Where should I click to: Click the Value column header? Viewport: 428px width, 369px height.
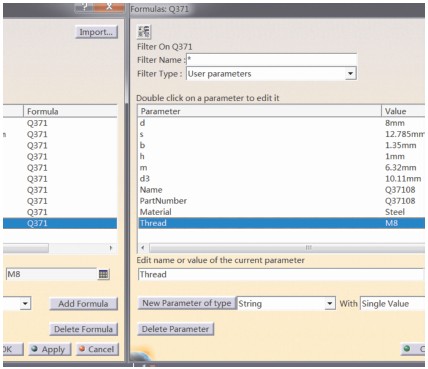coord(403,111)
